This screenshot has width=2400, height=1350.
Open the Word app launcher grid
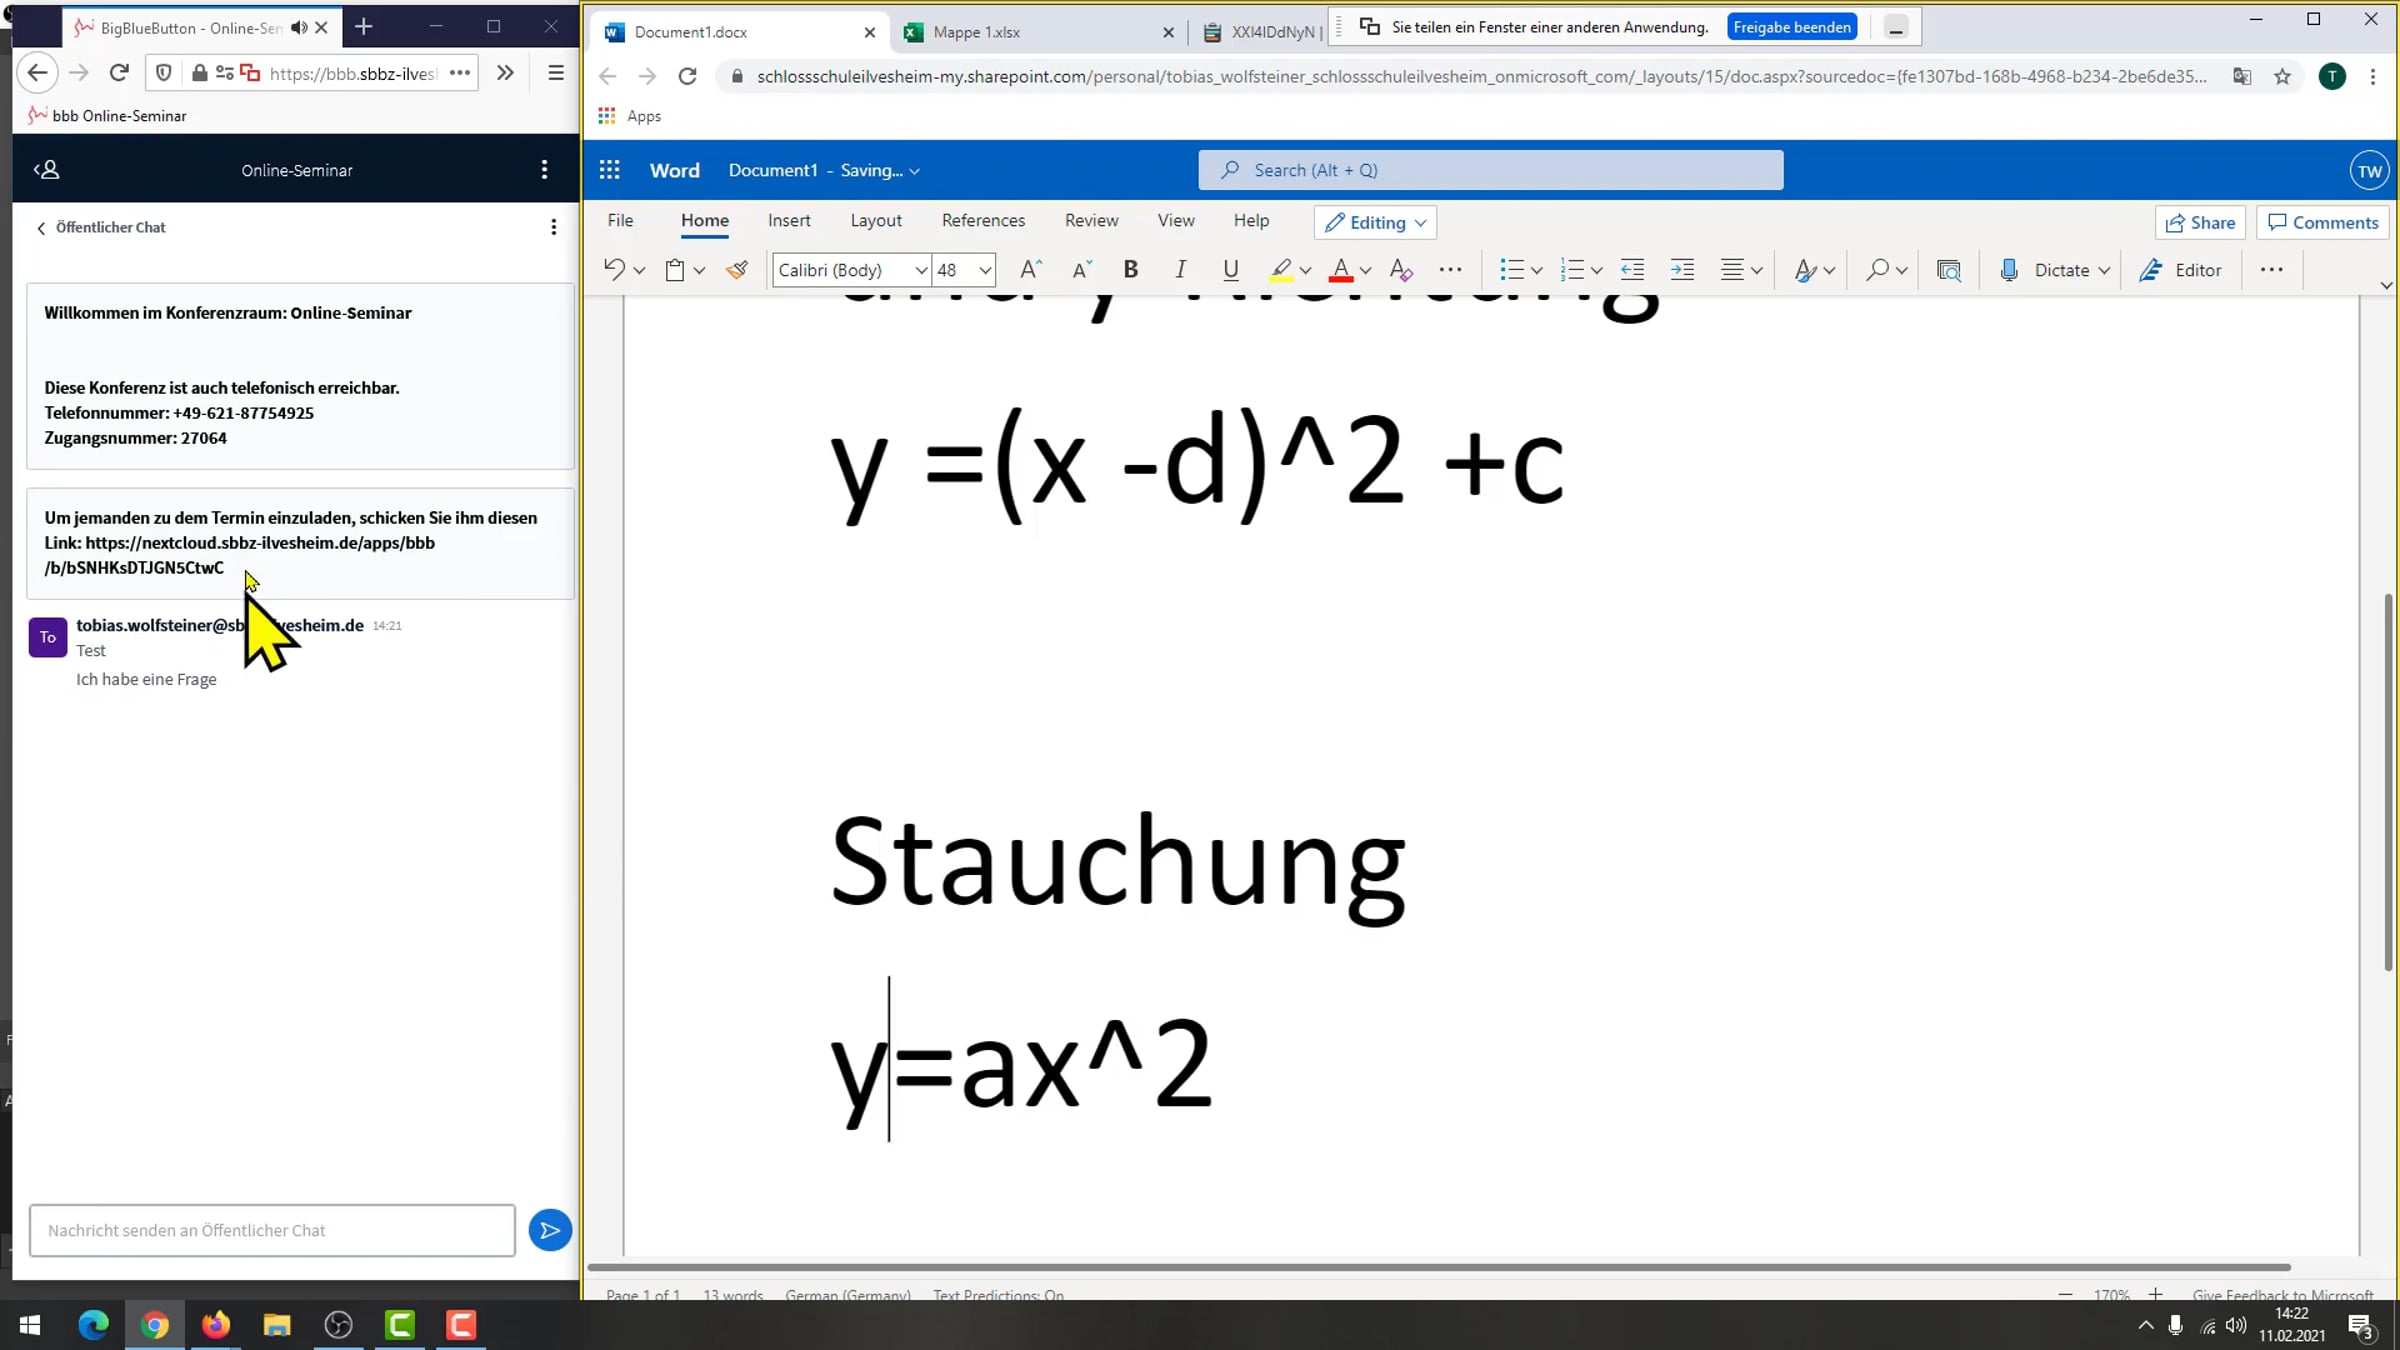609,170
